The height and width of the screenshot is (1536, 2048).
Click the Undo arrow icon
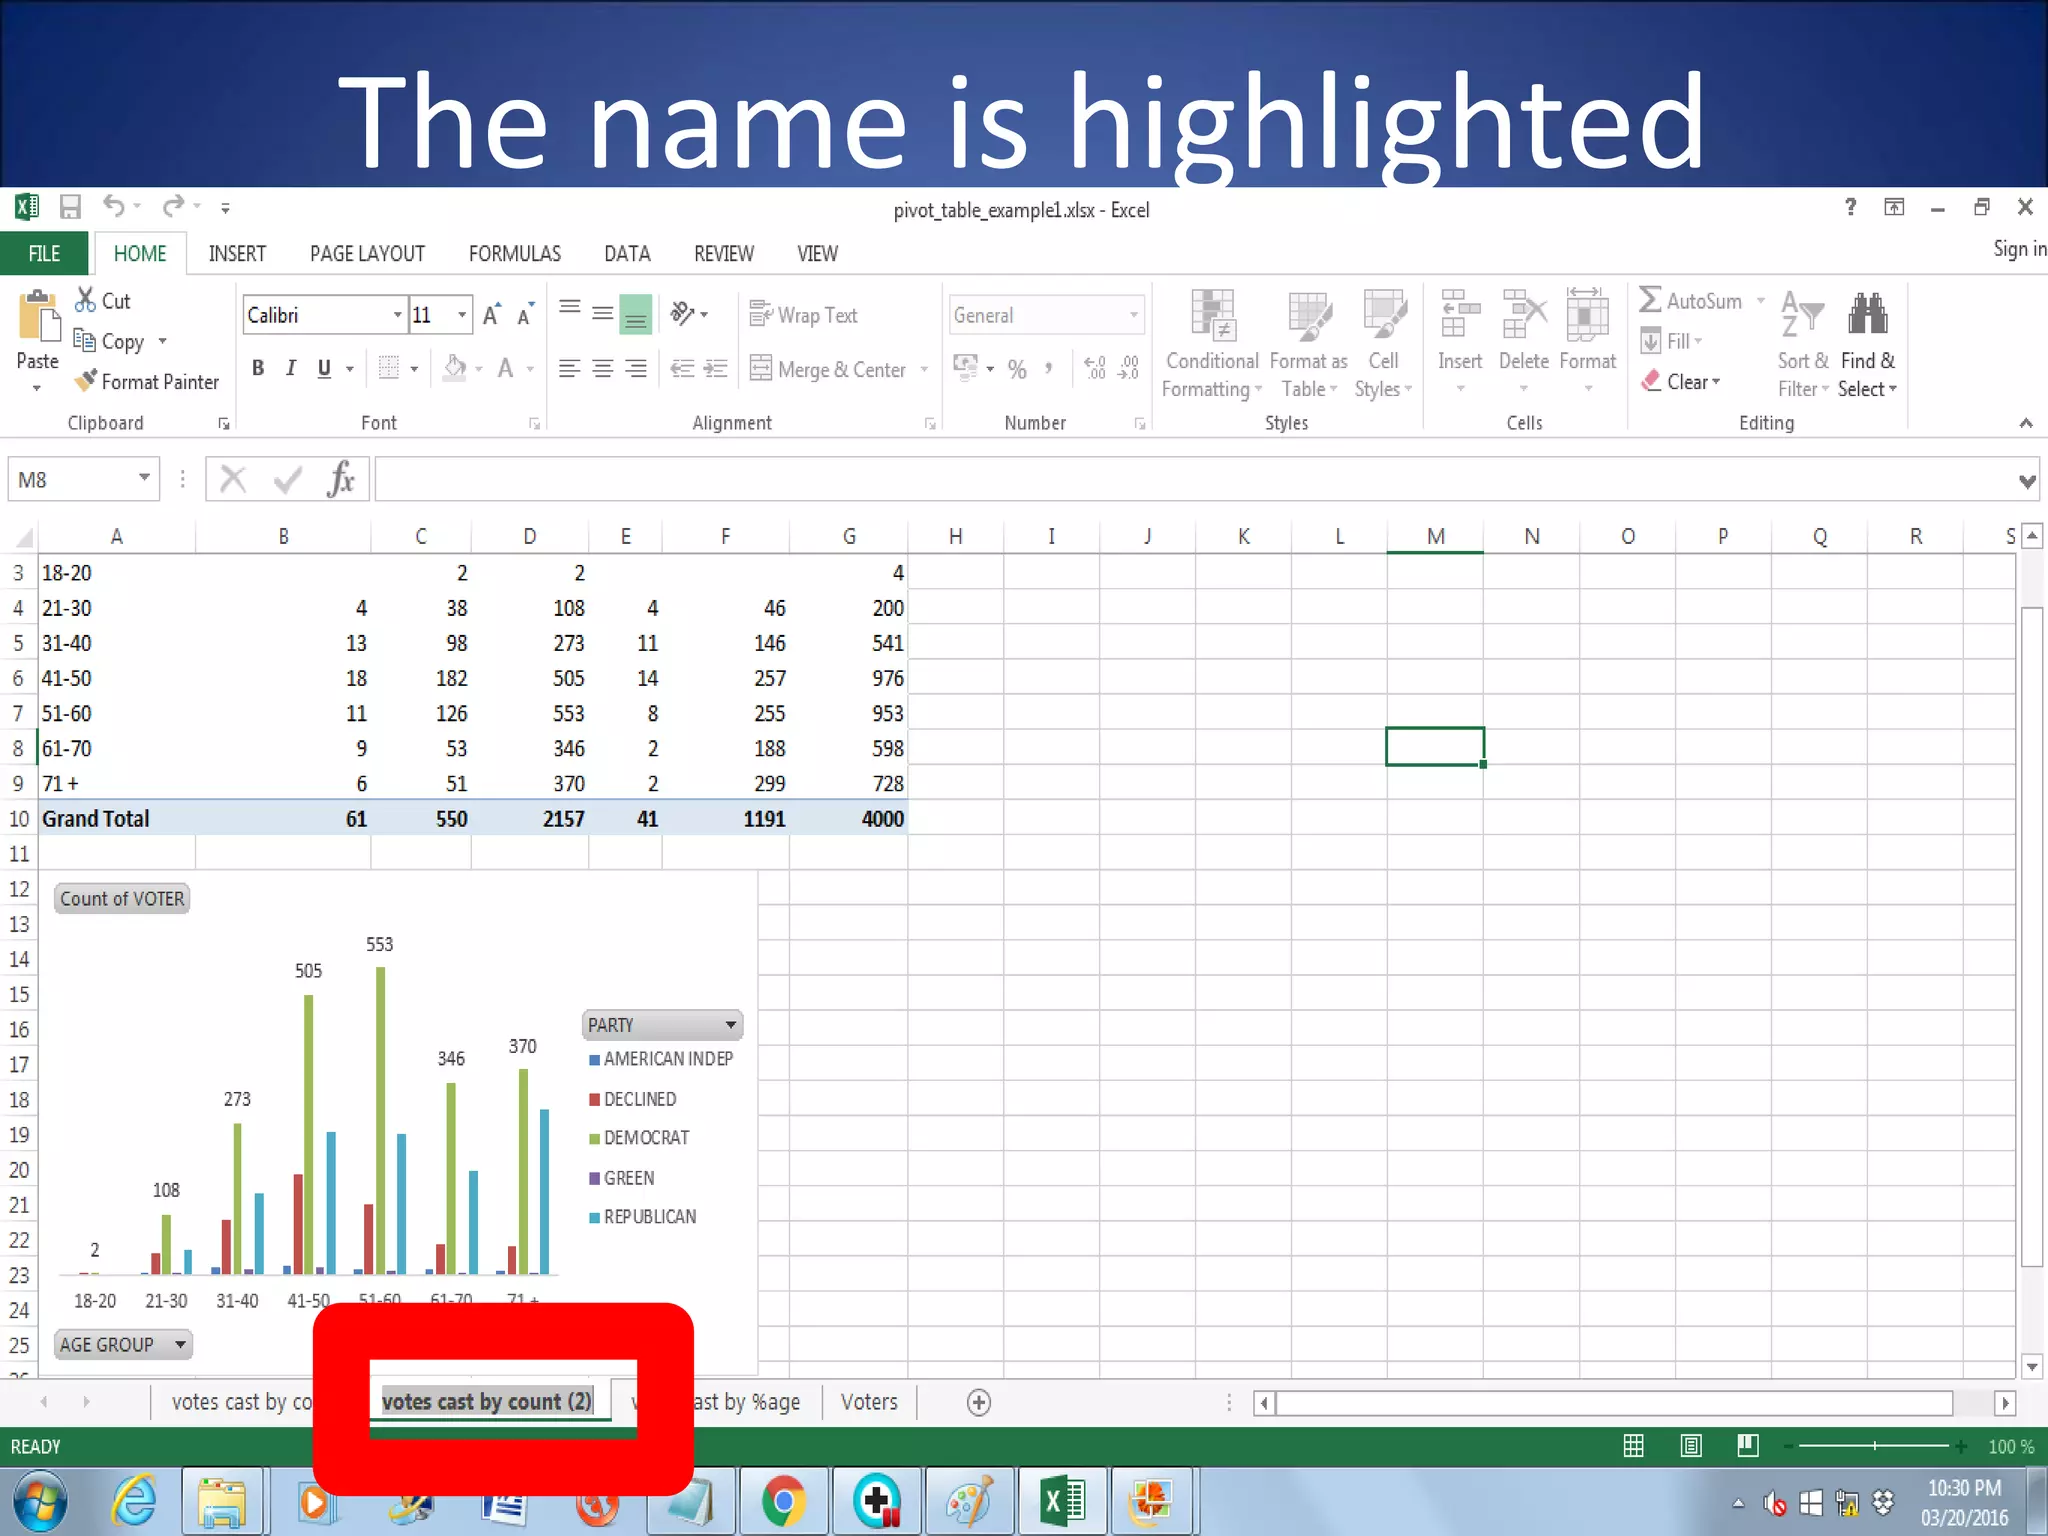point(114,206)
